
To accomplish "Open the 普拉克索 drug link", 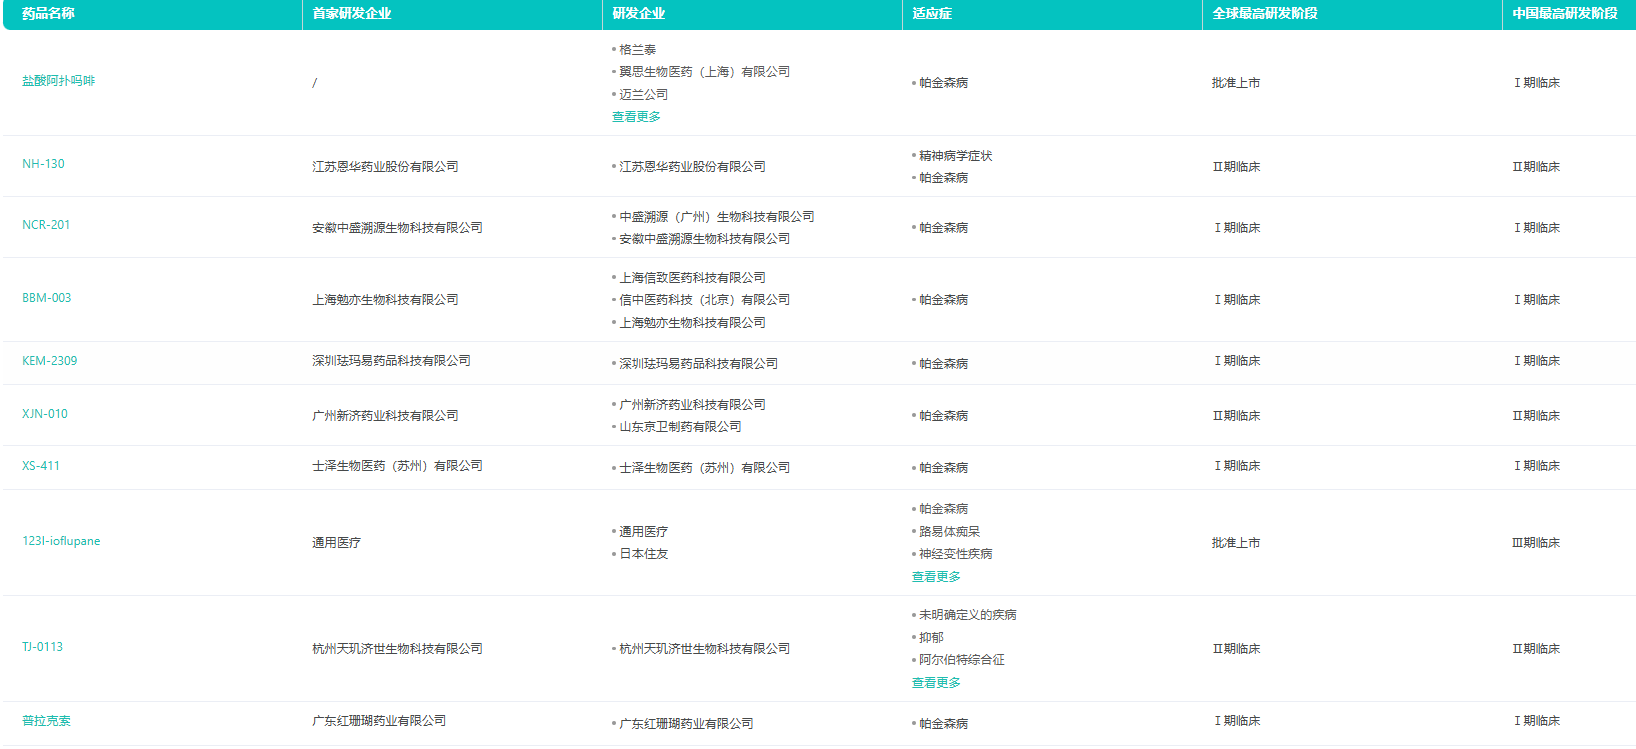I will point(46,721).
